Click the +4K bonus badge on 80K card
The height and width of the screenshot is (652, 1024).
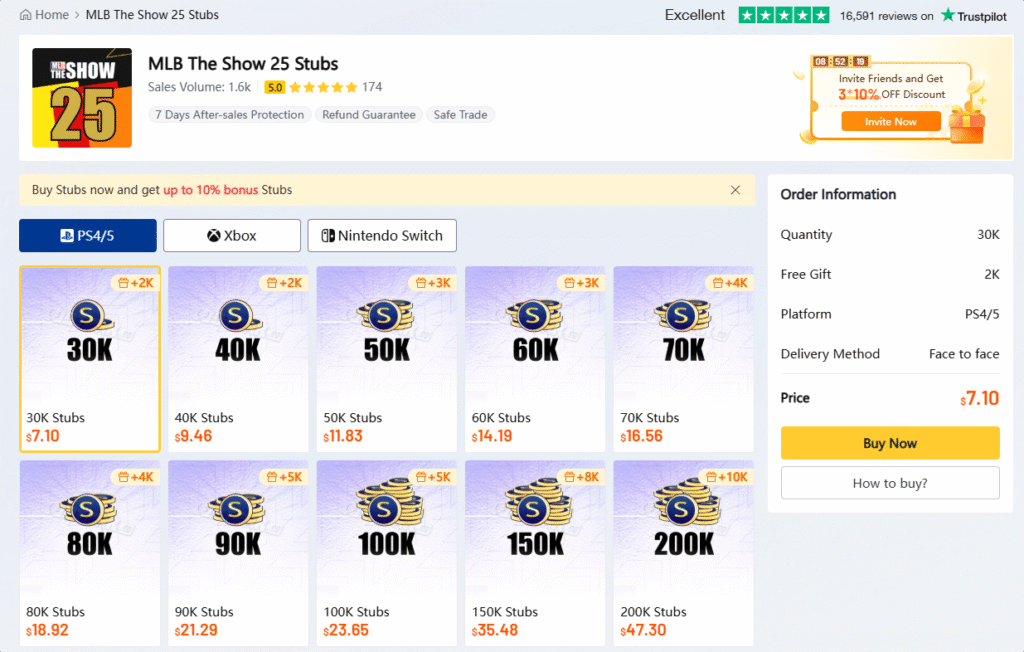tap(136, 477)
